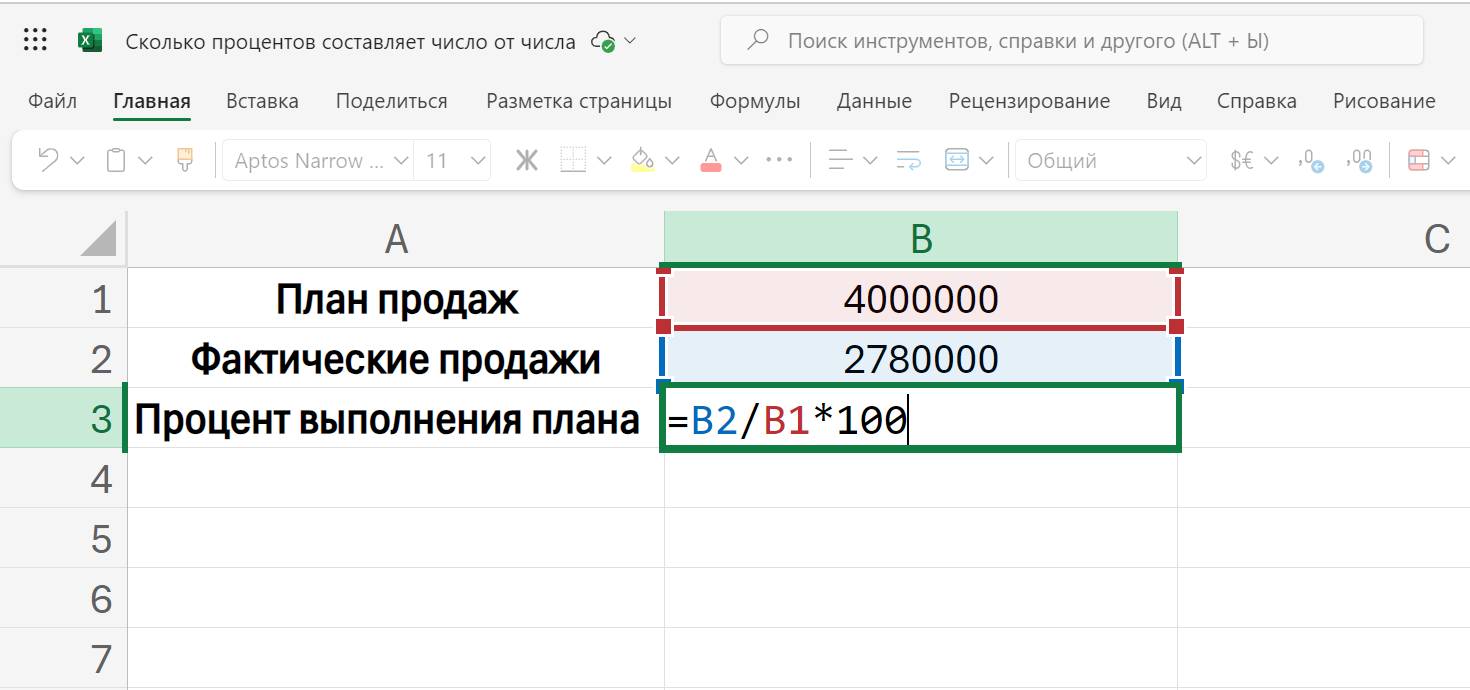Expand the save status dropdown arrow
Image resolution: width=1470 pixels, height=690 pixels.
(x=630, y=41)
